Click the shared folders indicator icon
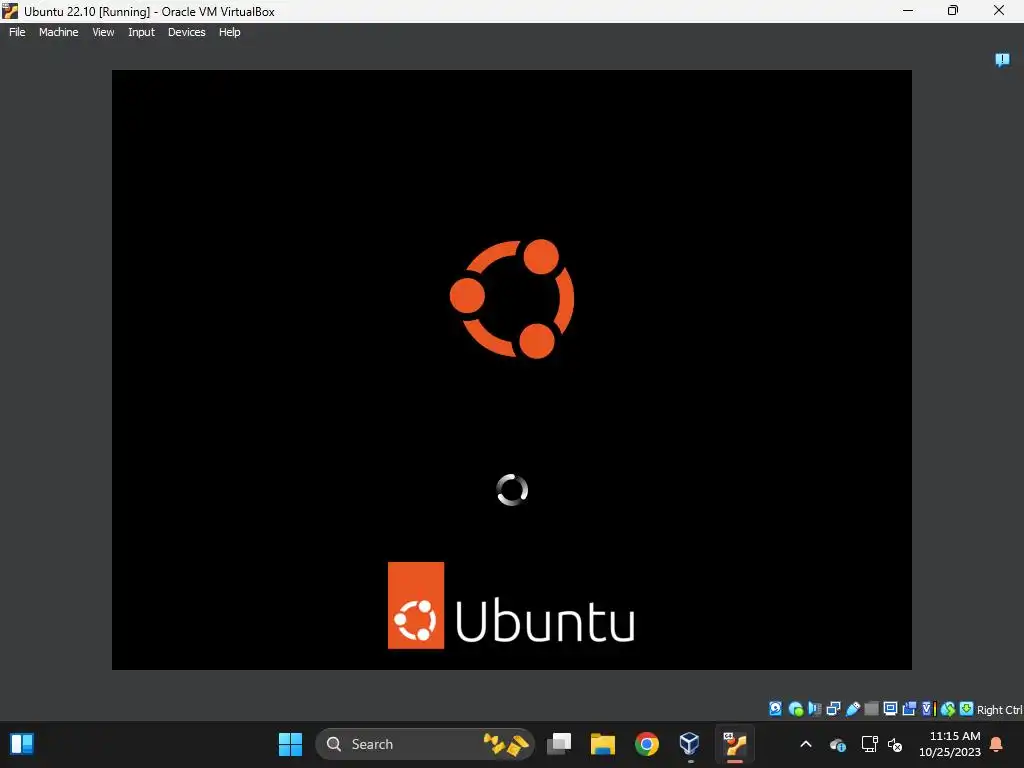 [x=871, y=709]
